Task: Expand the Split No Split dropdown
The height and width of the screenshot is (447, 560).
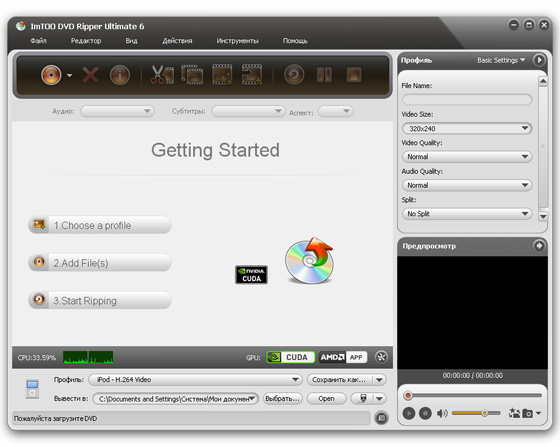Action: click(467, 214)
